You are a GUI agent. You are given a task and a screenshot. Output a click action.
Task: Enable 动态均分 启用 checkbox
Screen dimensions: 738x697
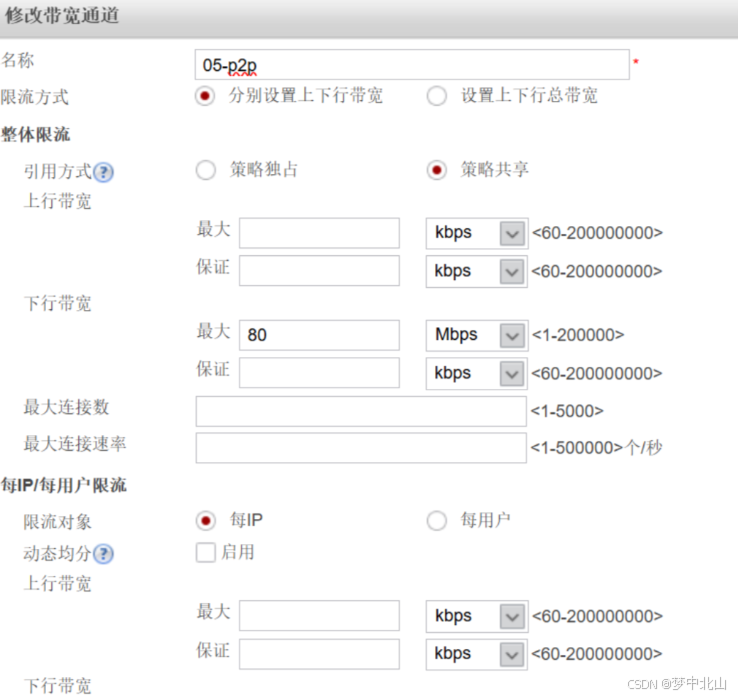point(206,553)
